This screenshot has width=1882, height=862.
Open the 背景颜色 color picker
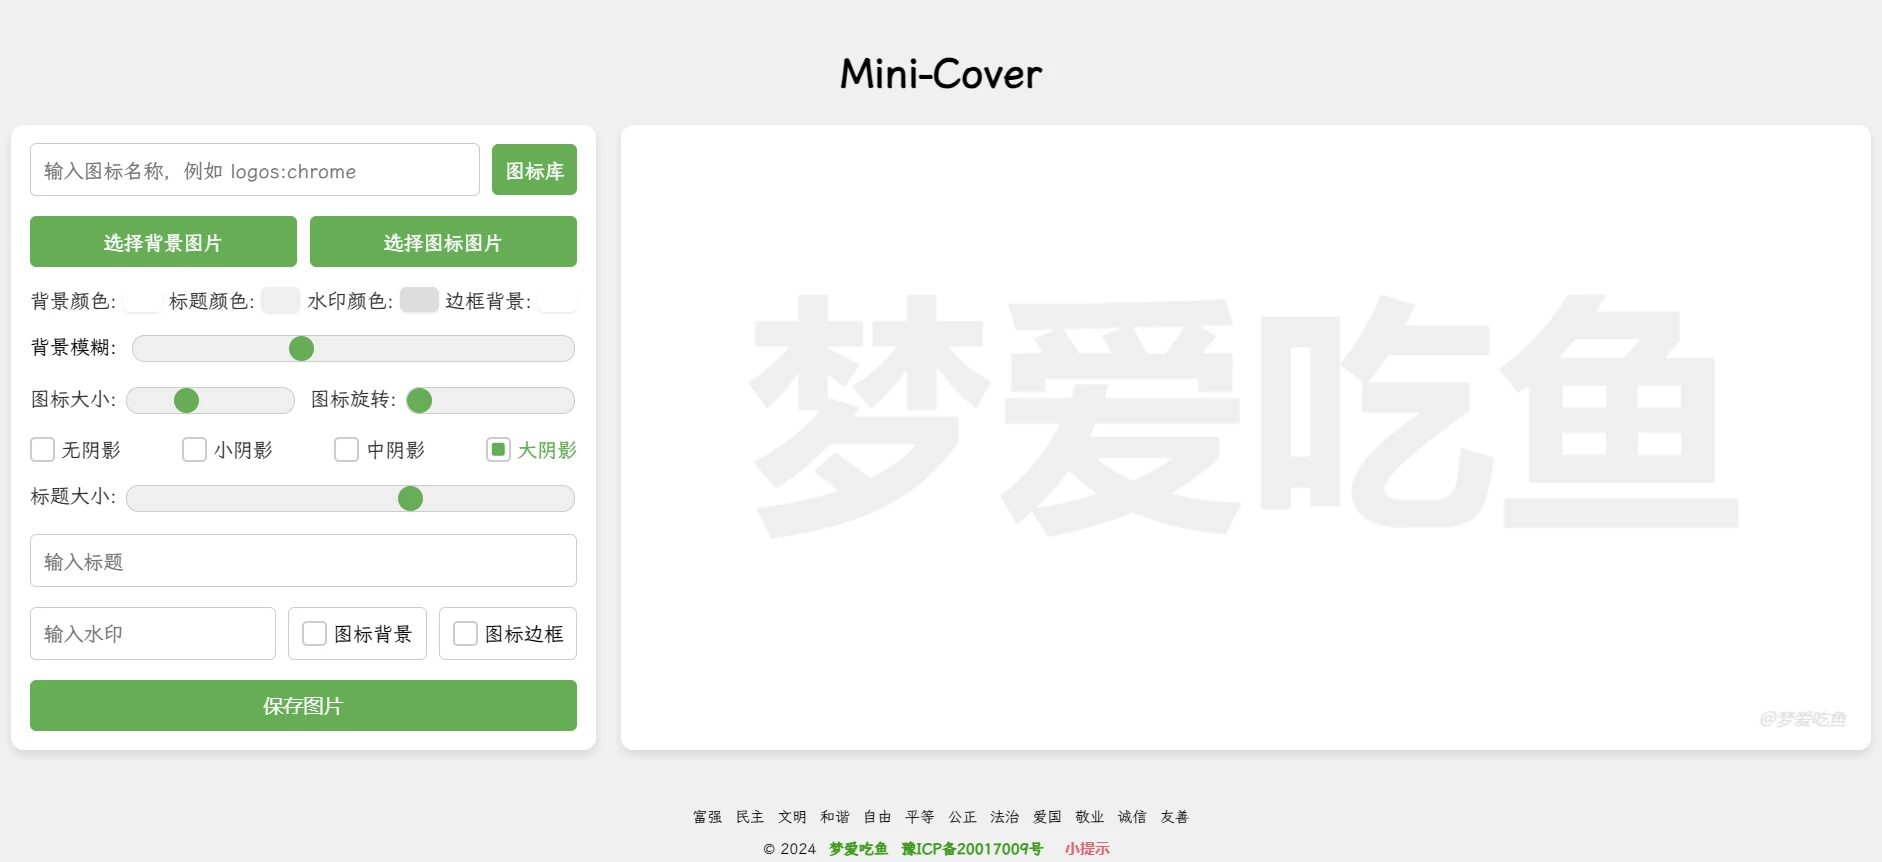[x=142, y=300]
